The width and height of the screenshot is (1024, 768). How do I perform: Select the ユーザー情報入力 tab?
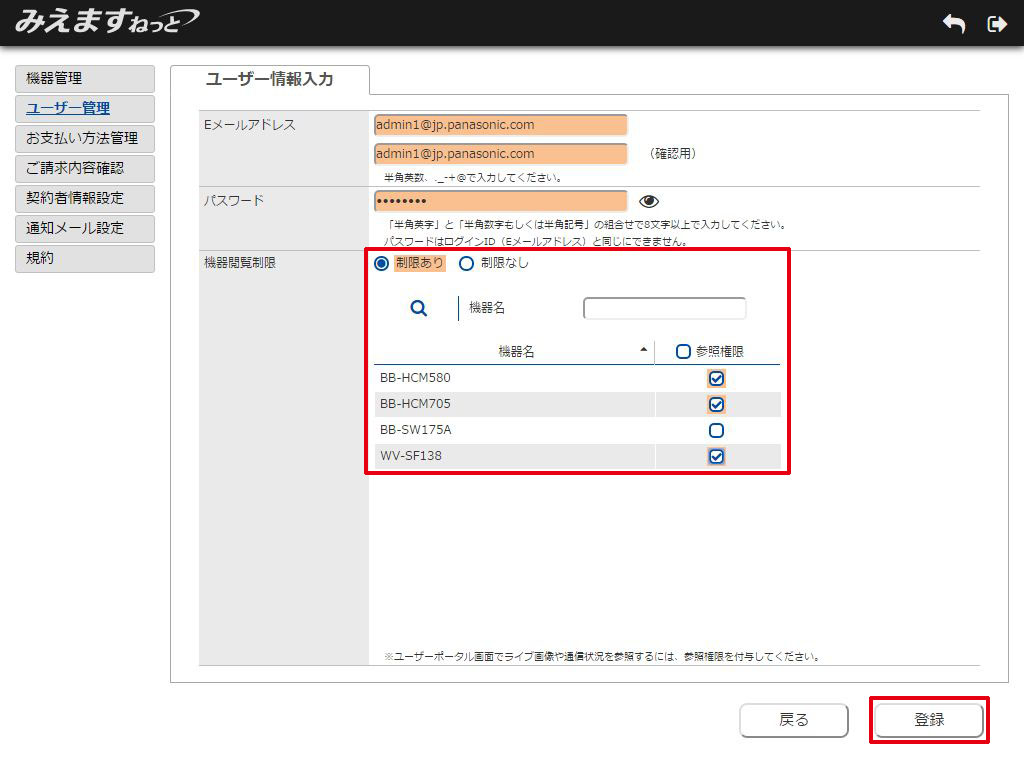269,80
